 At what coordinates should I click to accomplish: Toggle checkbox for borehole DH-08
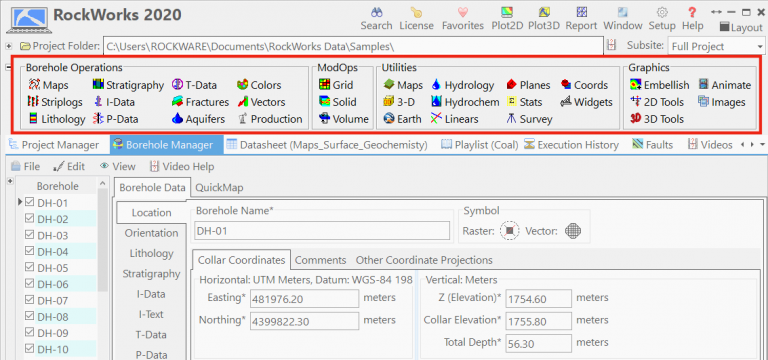29,316
